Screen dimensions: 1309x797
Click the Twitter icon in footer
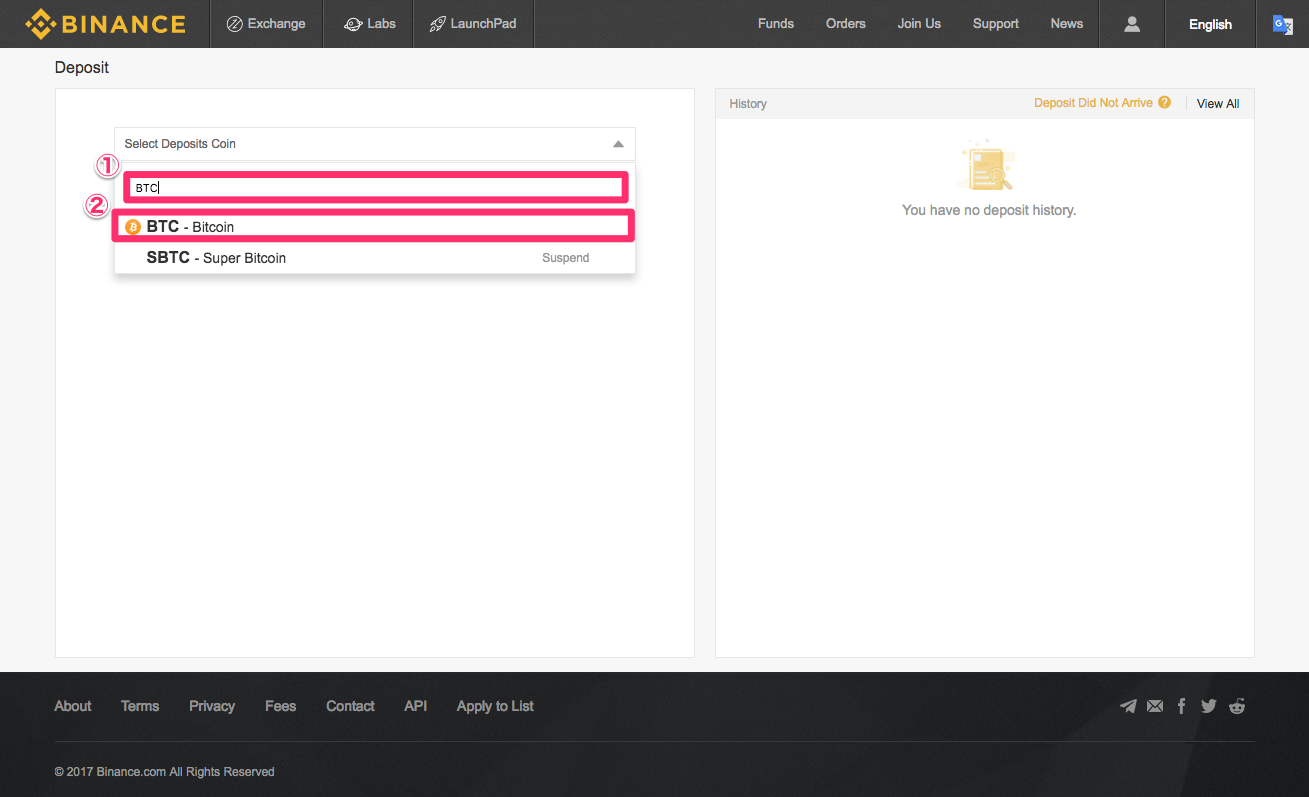pyautogui.click(x=1209, y=706)
